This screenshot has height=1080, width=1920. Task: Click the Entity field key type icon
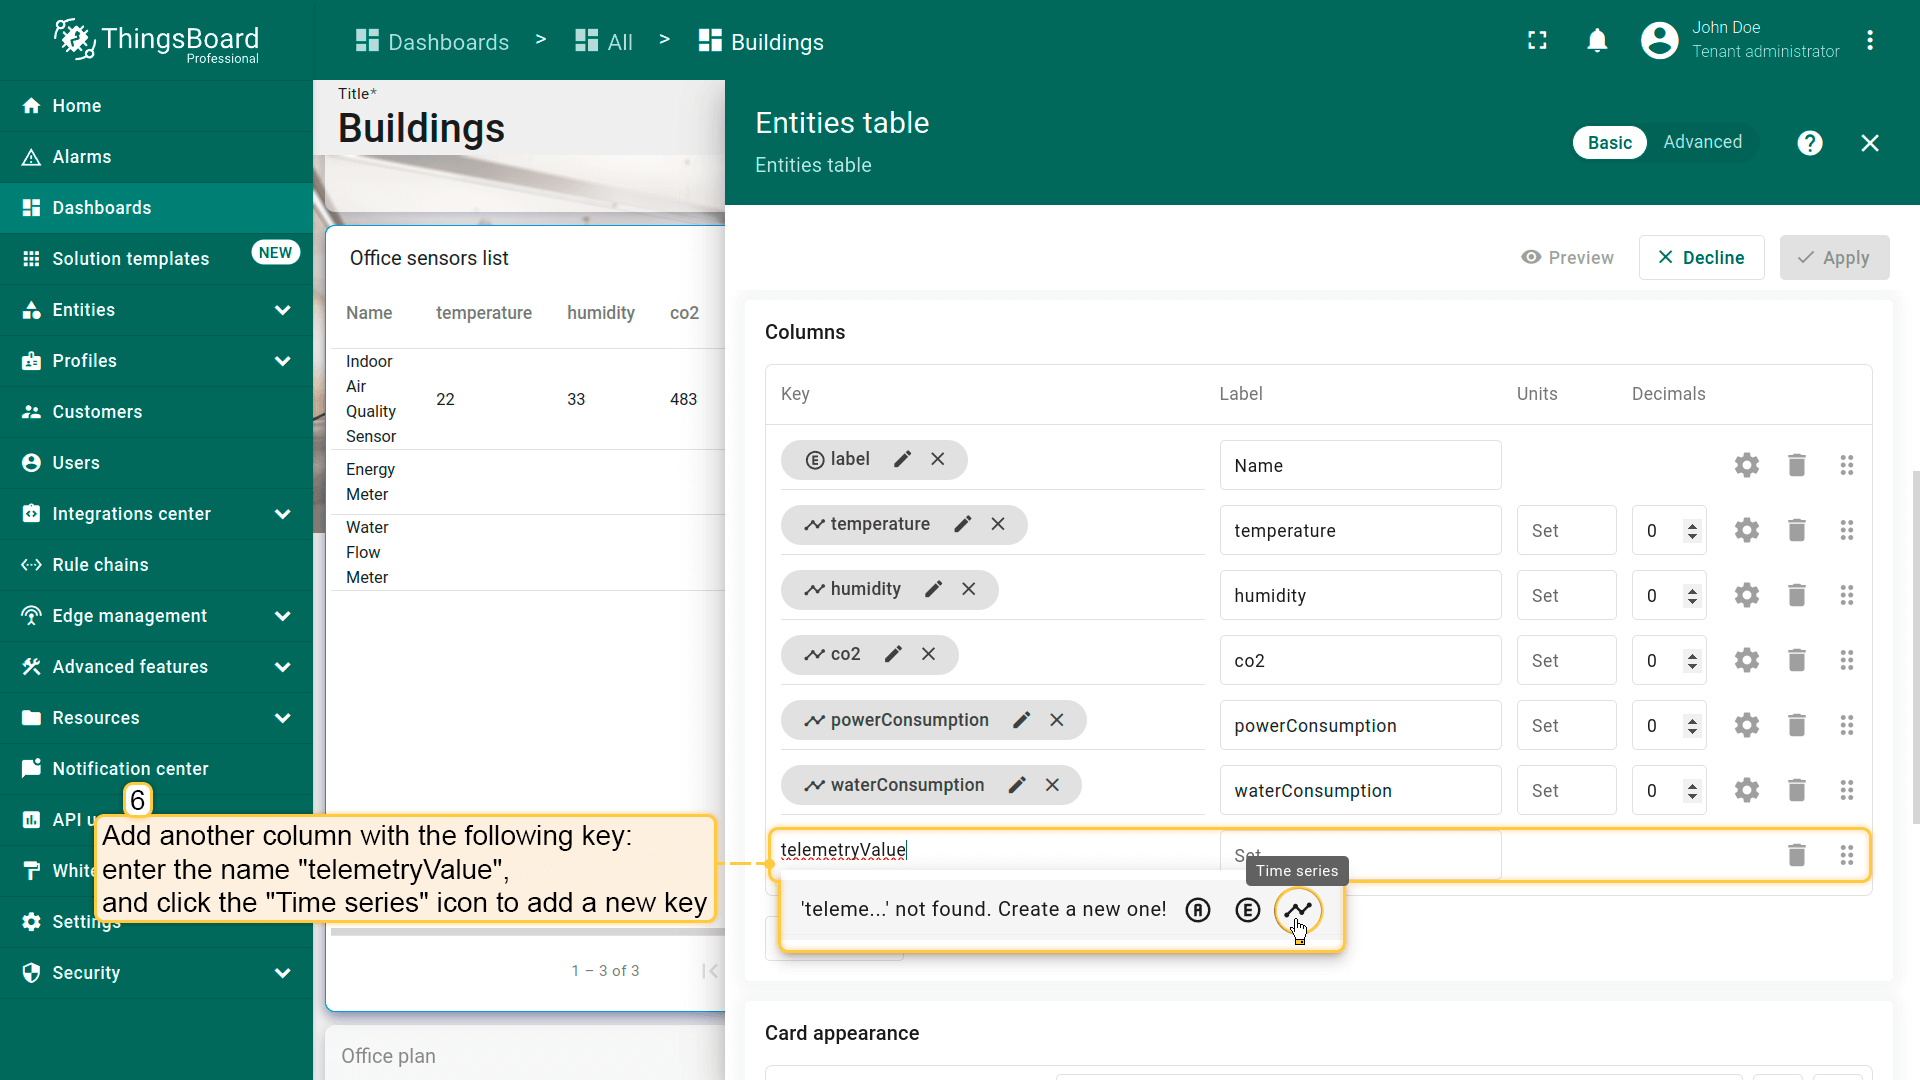pyautogui.click(x=1247, y=909)
